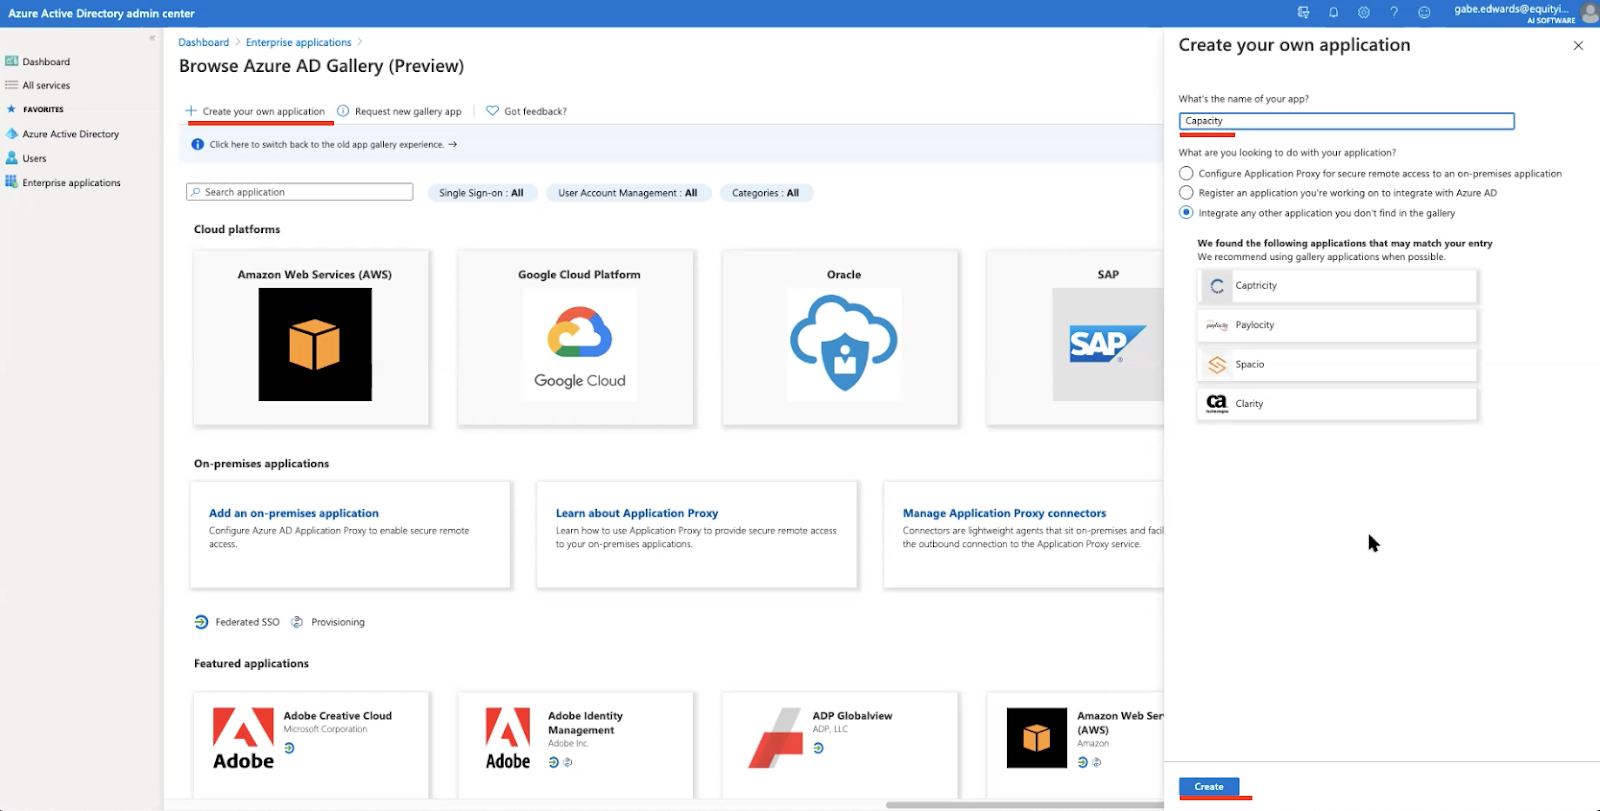
Task: Select Configure Application Proxy radio option
Action: click(1186, 173)
